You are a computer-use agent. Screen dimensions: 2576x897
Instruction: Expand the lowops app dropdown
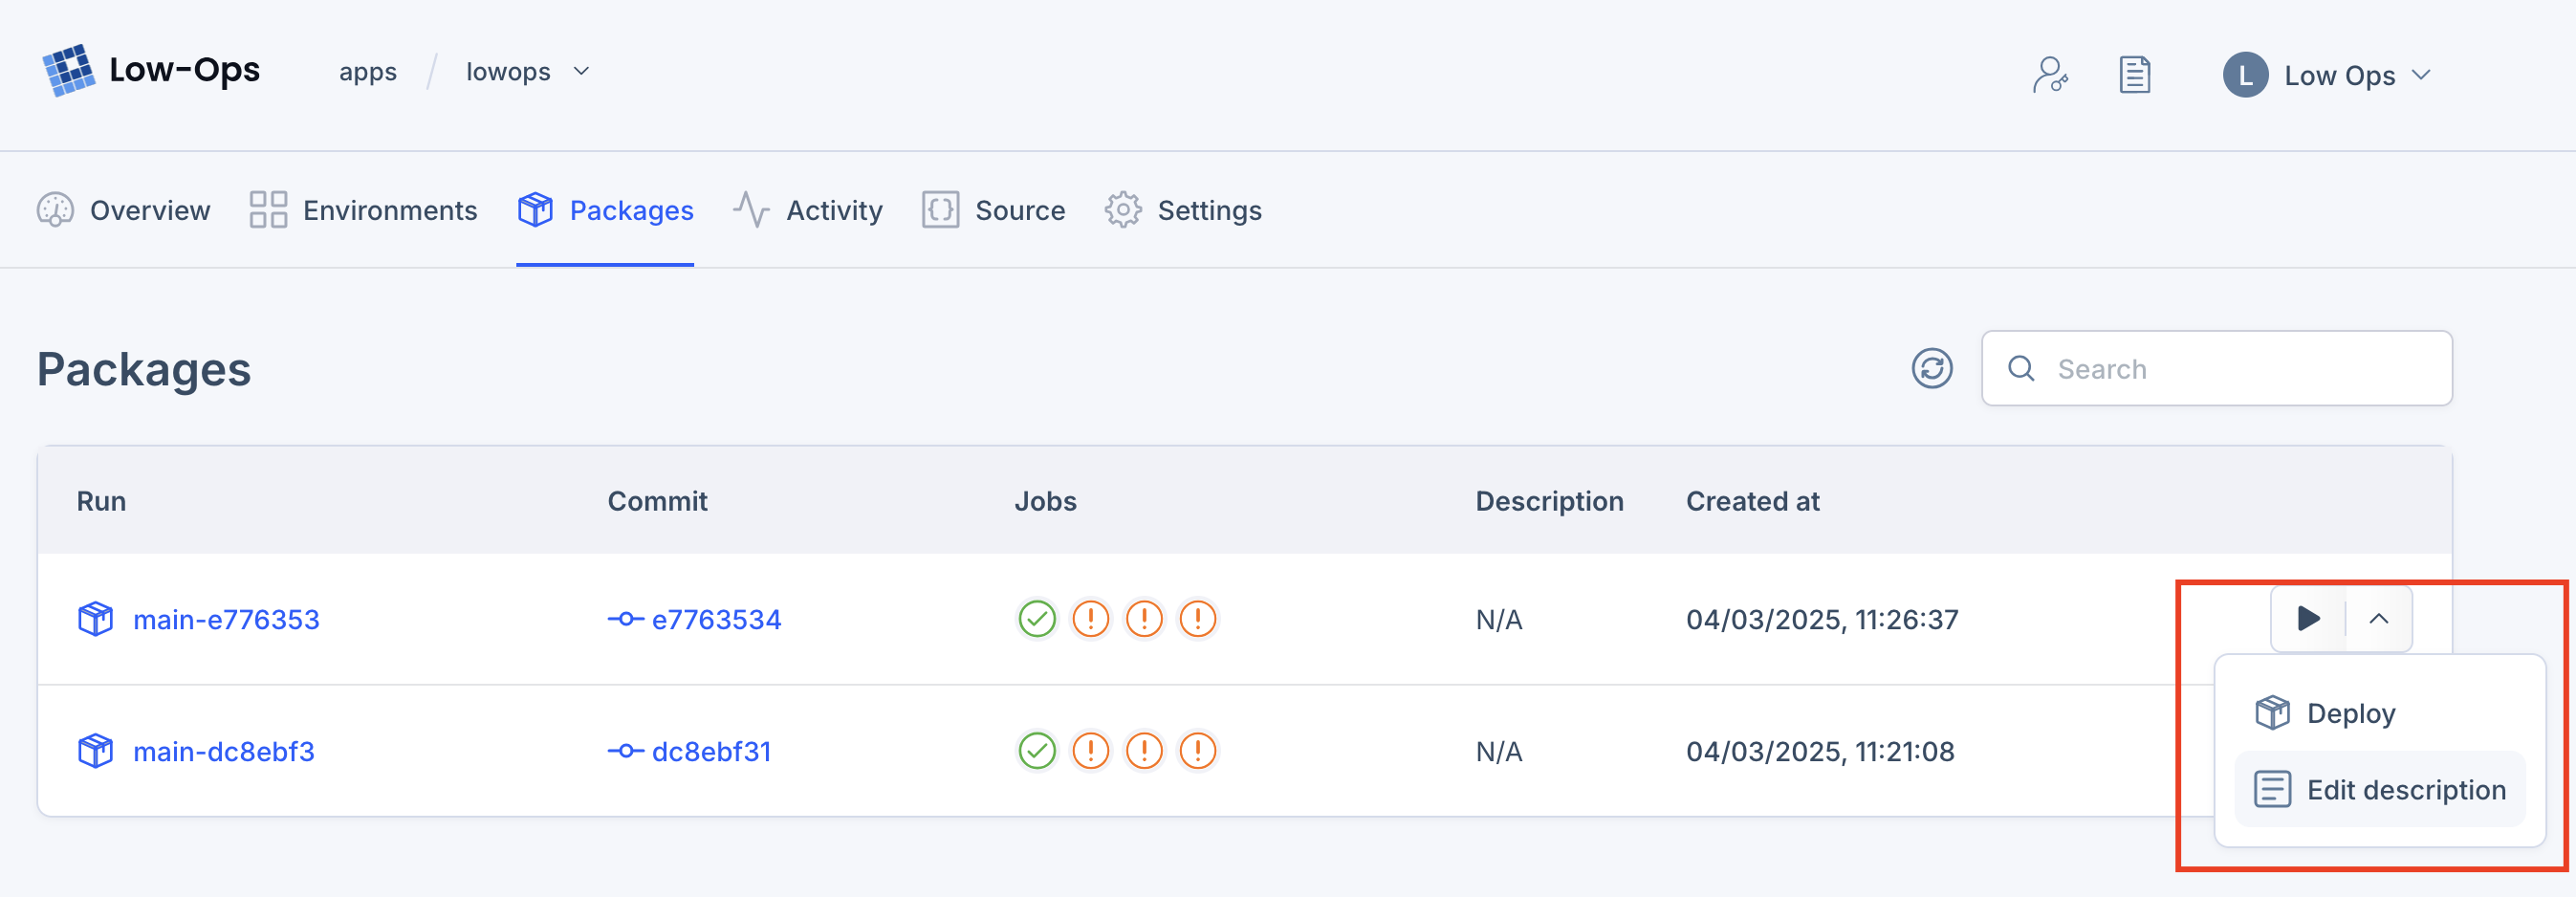pyautogui.click(x=581, y=72)
